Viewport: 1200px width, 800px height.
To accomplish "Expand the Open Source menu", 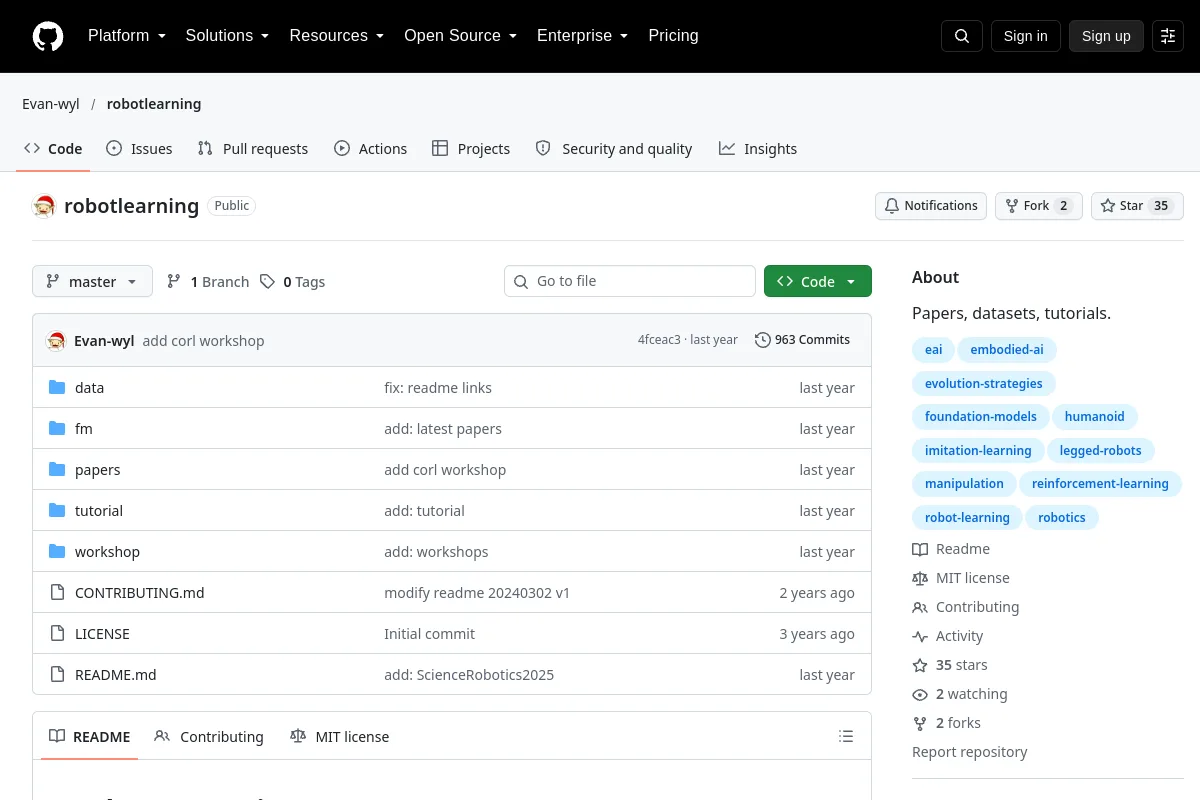I will coord(461,36).
